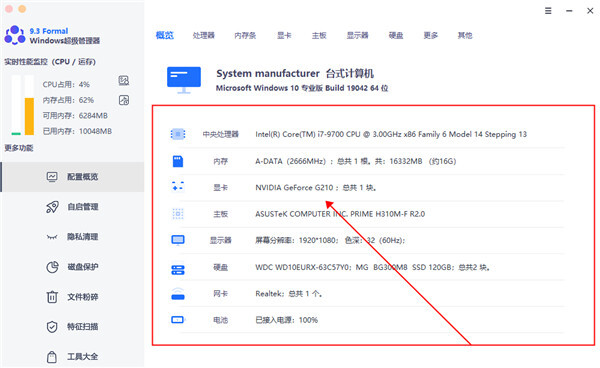Click the 隐私清理 eye icon
Screen dimensions: 600x368
(52, 237)
